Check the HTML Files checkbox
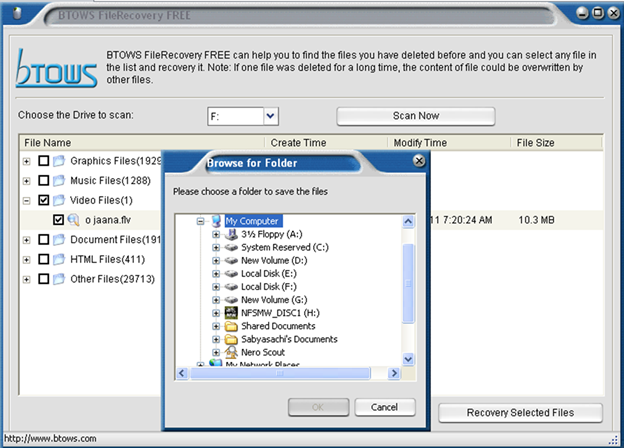Viewport: 624px width, 448px height. pyautogui.click(x=44, y=259)
